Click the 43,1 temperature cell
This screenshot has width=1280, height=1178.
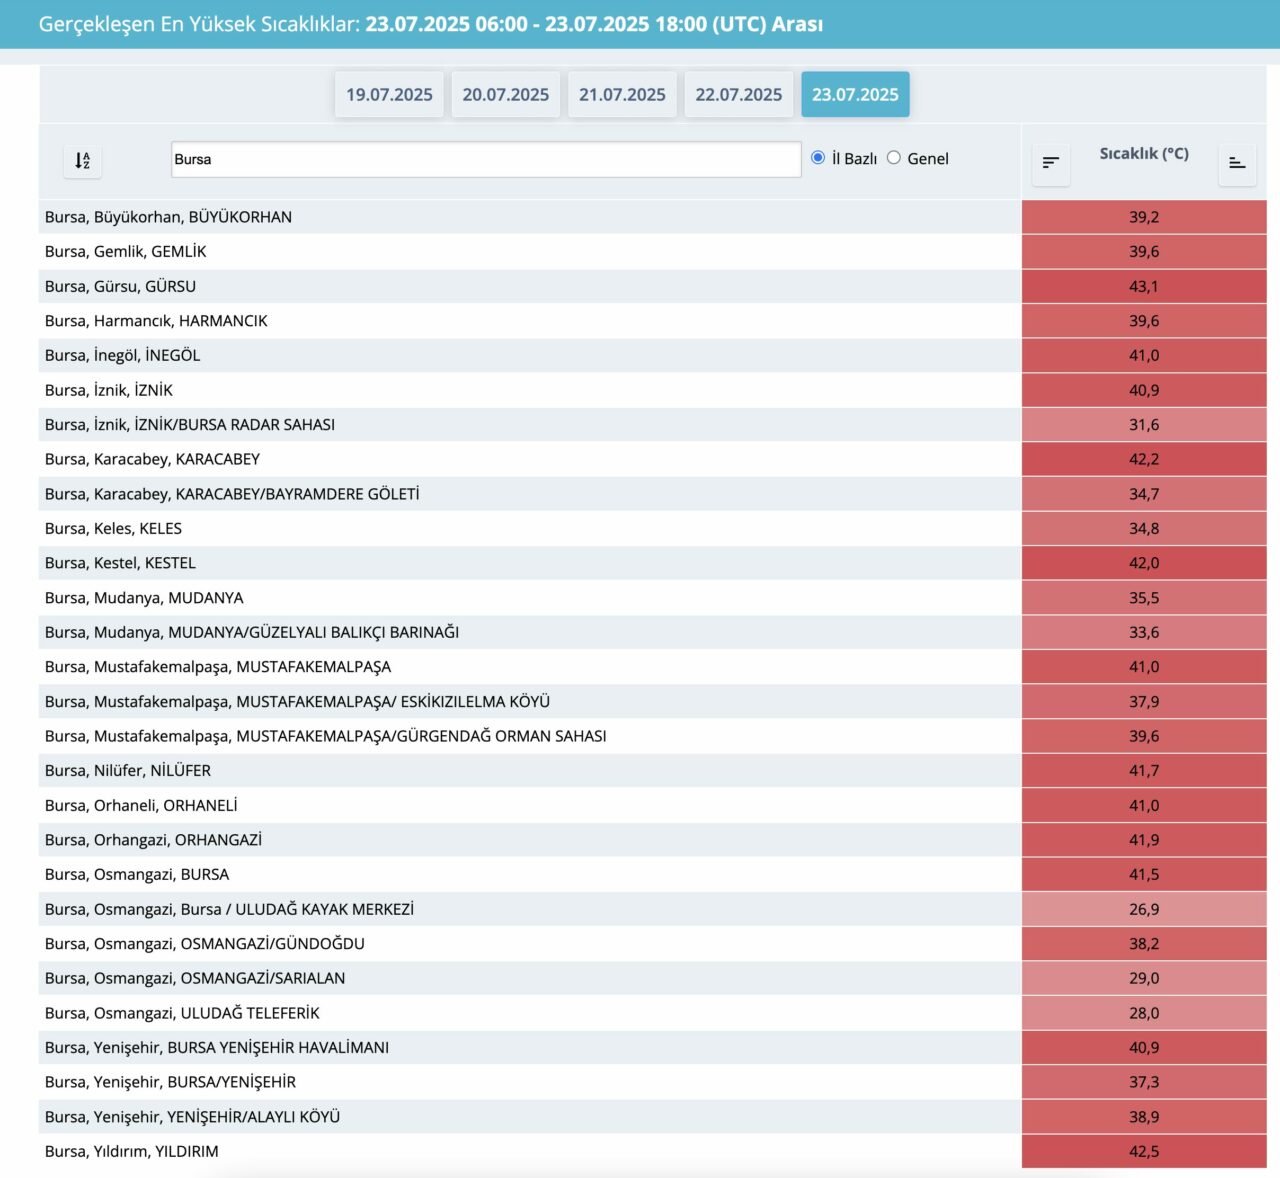tap(1143, 286)
